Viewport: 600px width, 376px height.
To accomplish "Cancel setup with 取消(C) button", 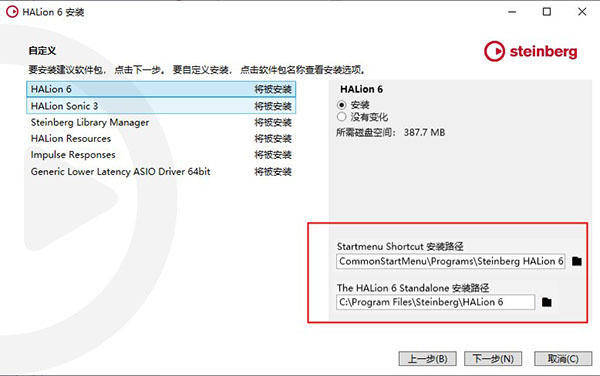I will pyautogui.click(x=563, y=359).
